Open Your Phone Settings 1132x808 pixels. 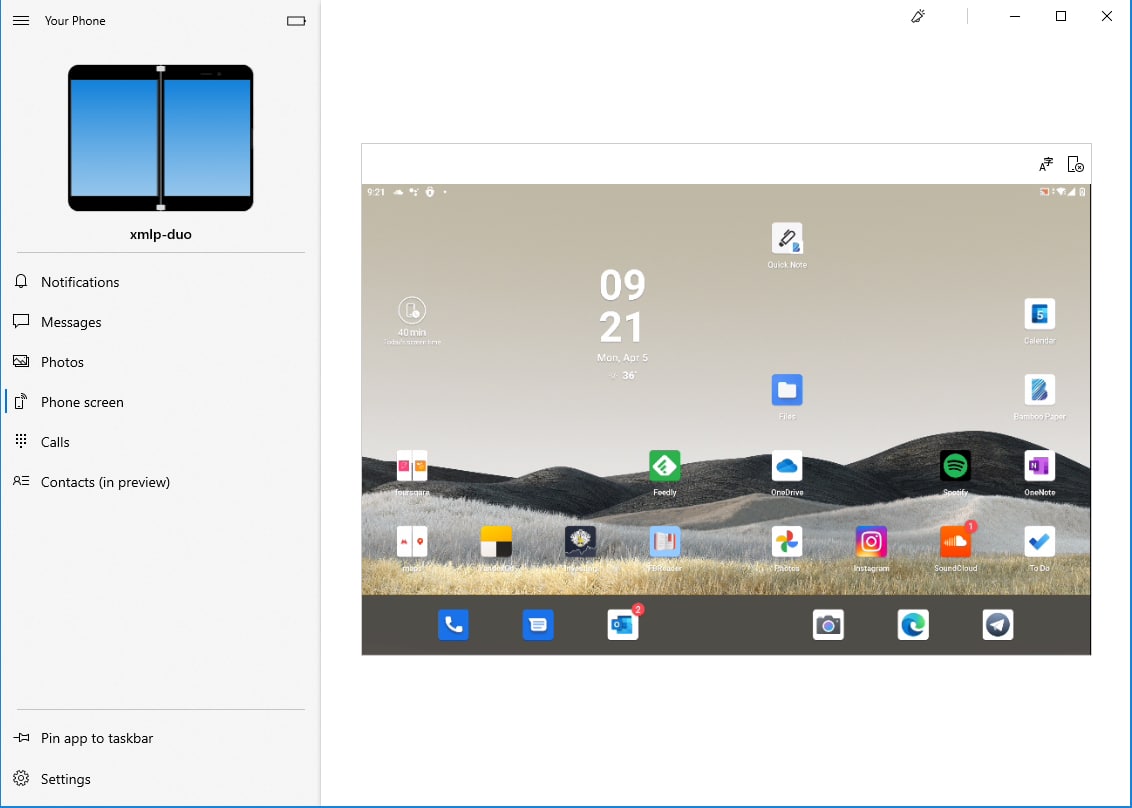160,779
